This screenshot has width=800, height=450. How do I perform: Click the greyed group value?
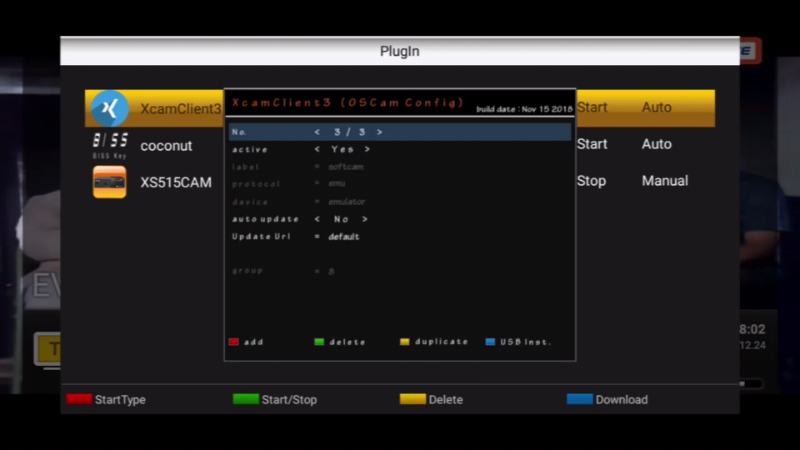click(331, 271)
